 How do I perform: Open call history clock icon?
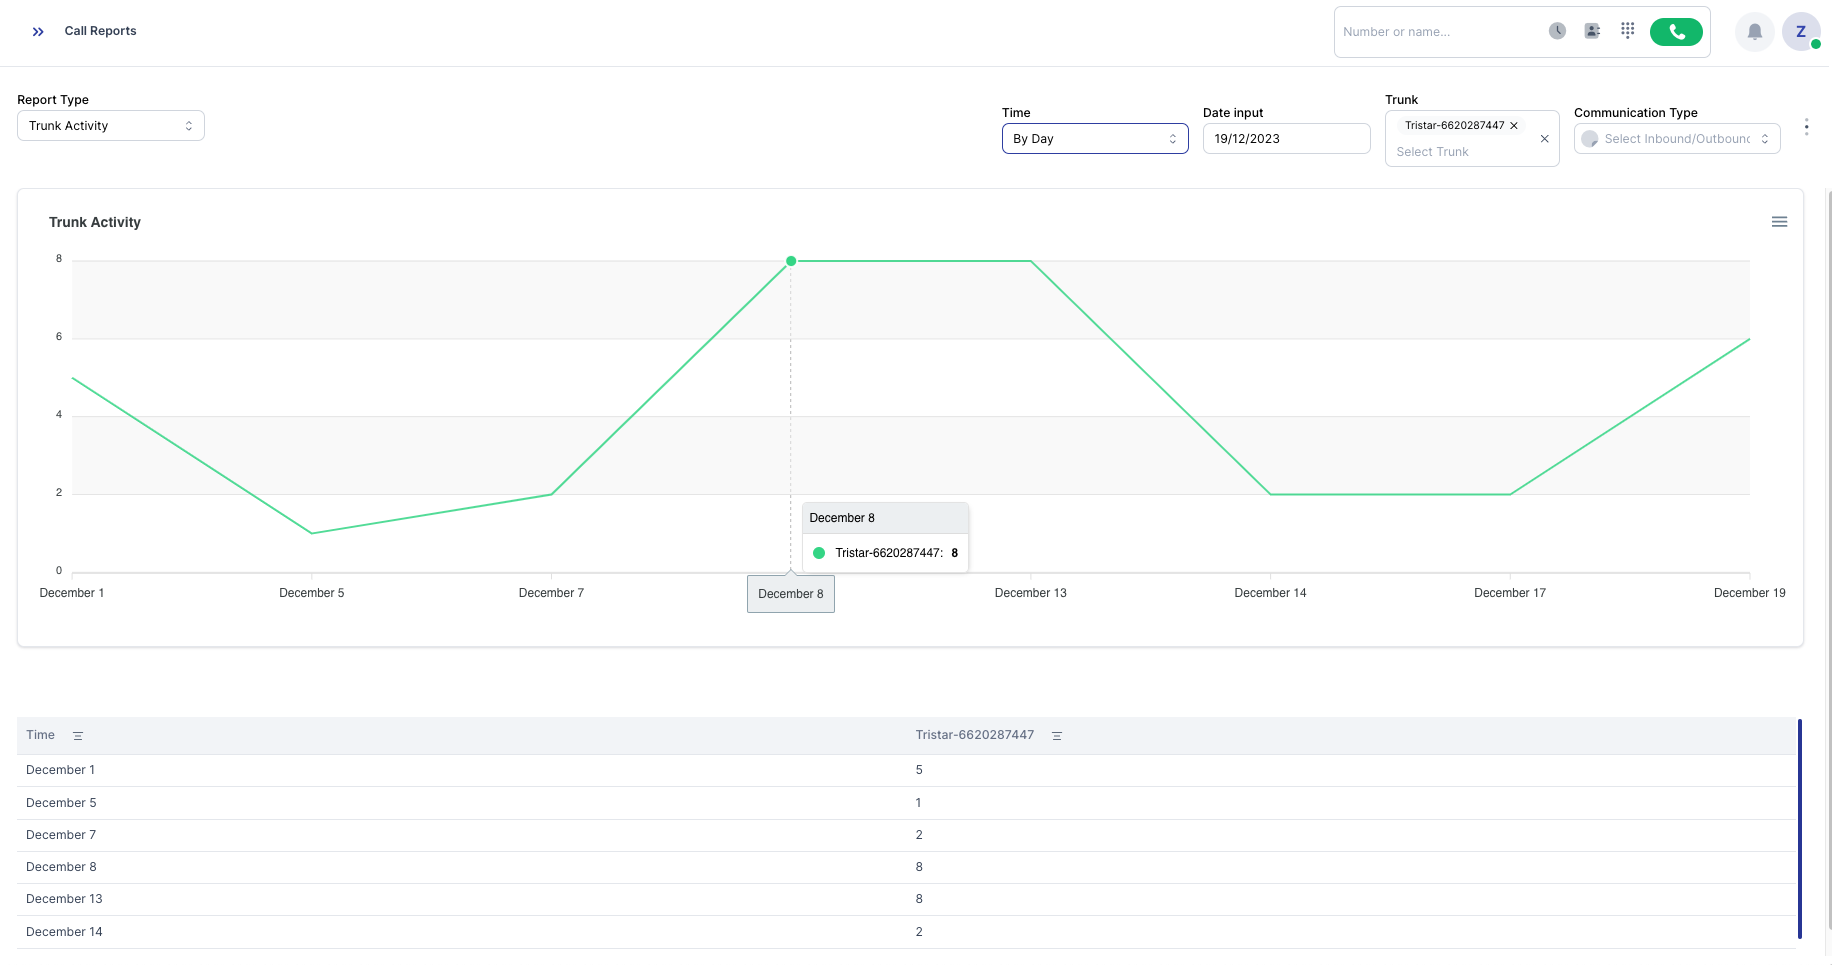tap(1557, 31)
